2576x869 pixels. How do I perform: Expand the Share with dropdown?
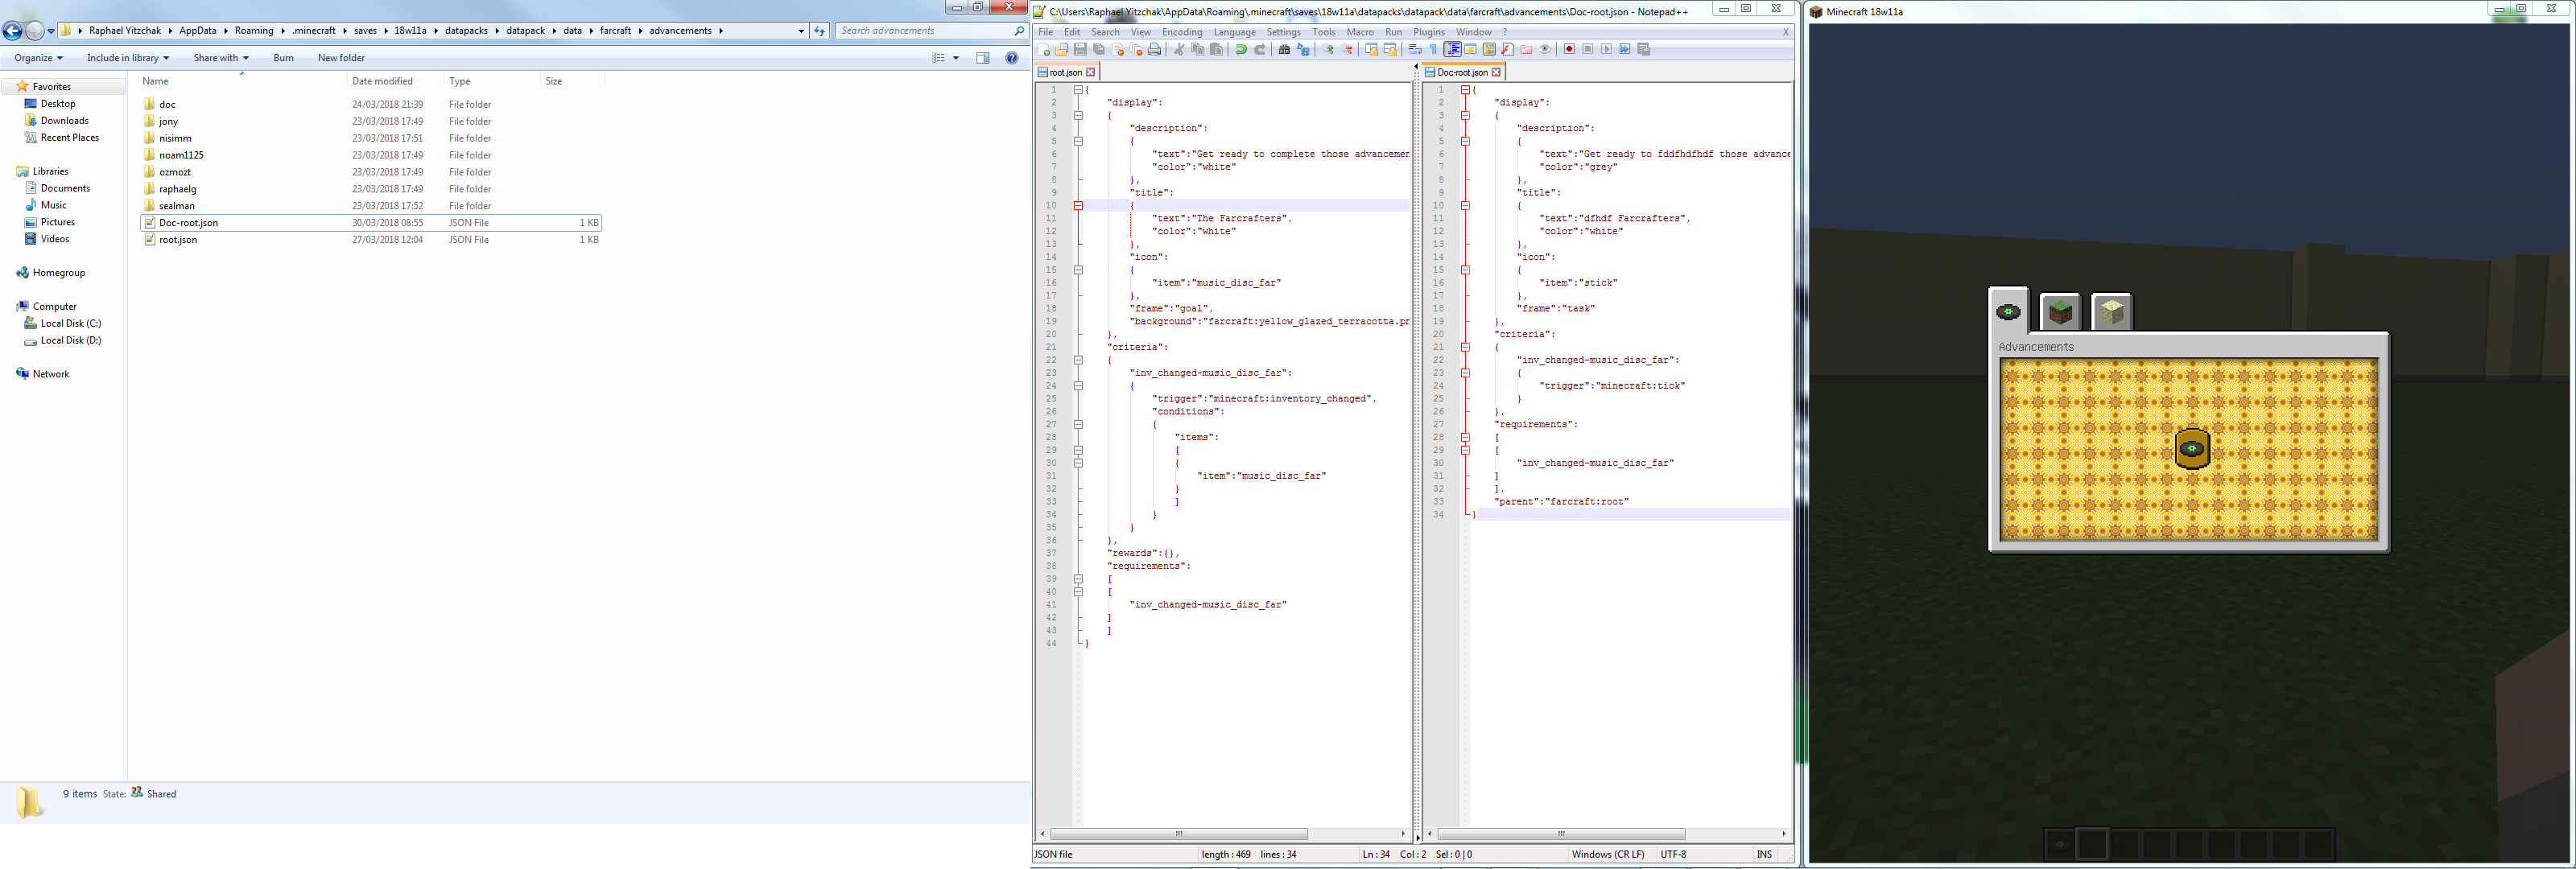(221, 58)
